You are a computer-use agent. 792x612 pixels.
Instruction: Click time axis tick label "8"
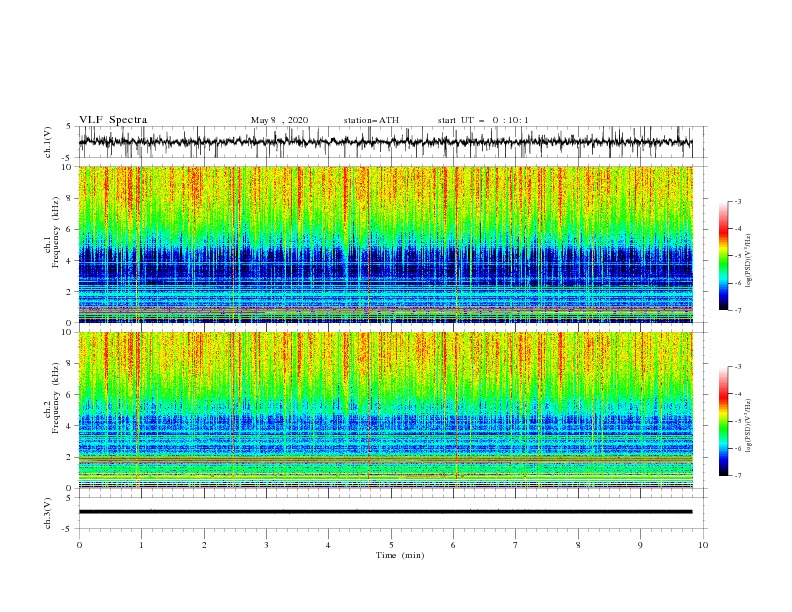point(578,545)
